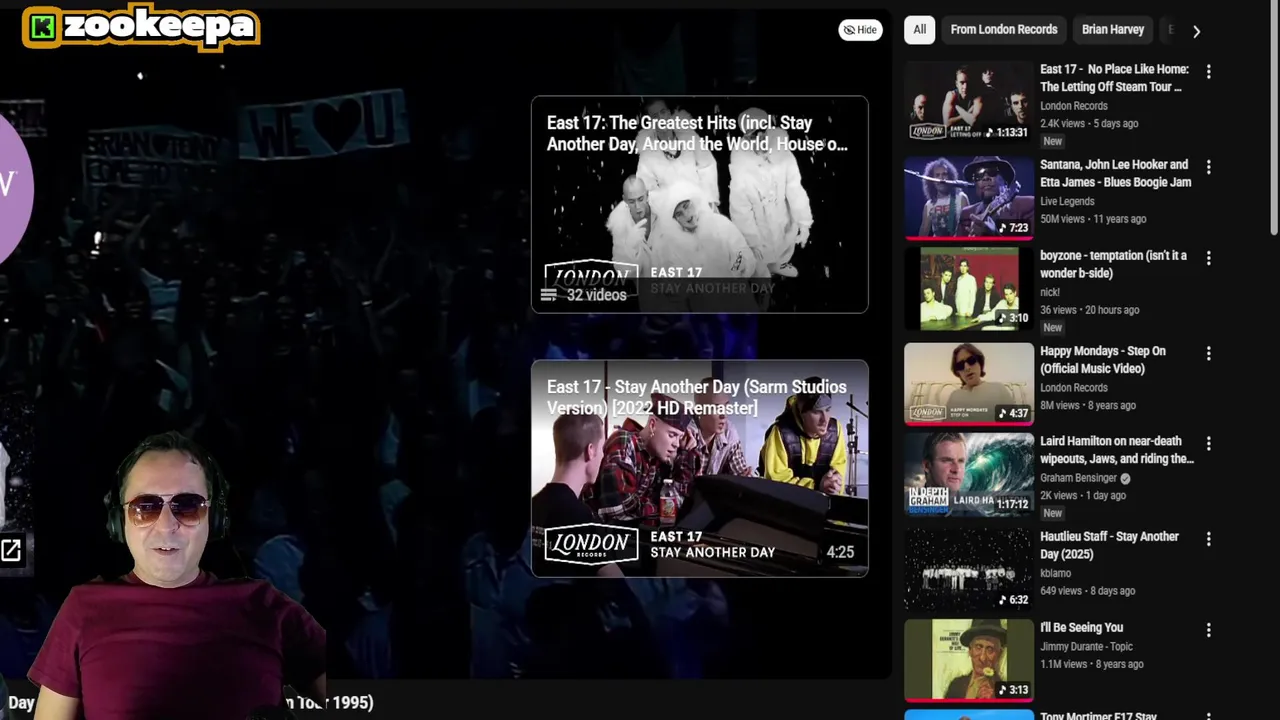Open options menu for Hautlieu Staff video

[x=1208, y=539]
